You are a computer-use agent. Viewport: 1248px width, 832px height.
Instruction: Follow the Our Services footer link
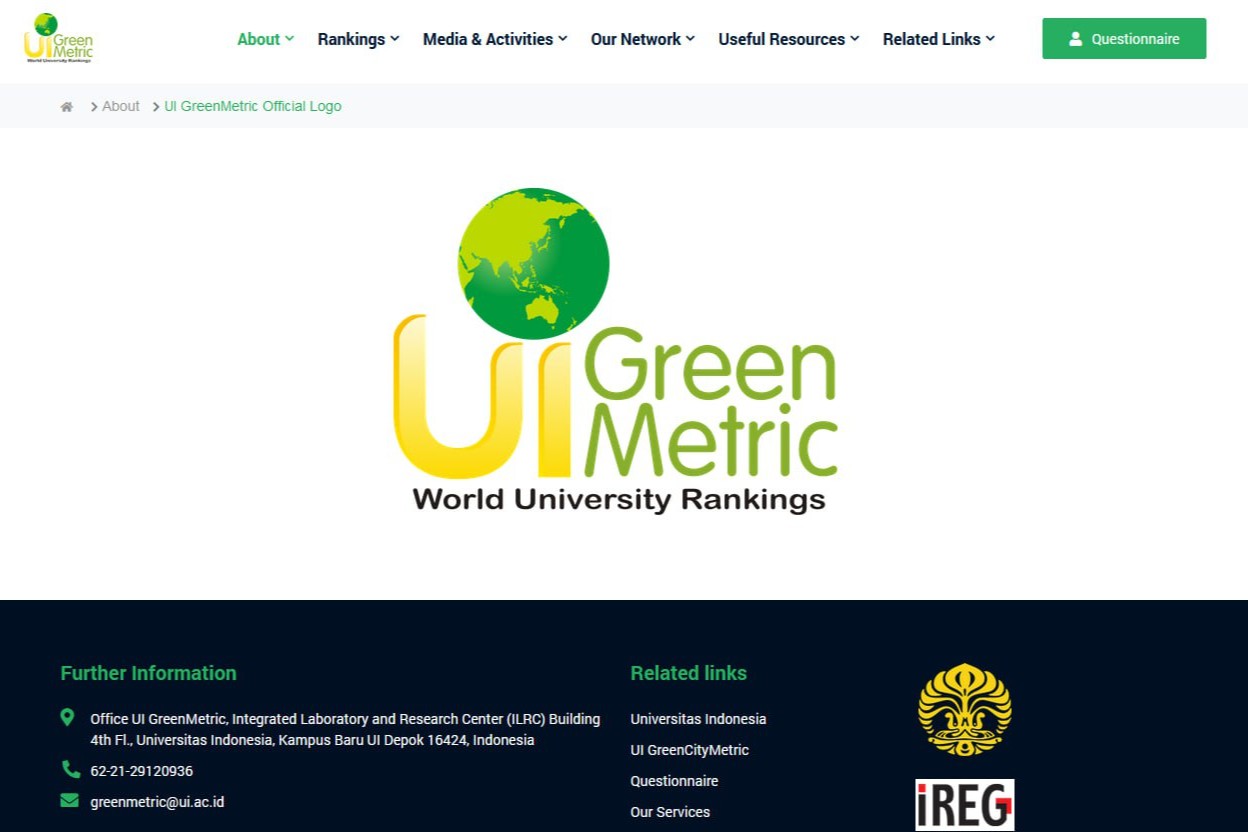(x=670, y=812)
